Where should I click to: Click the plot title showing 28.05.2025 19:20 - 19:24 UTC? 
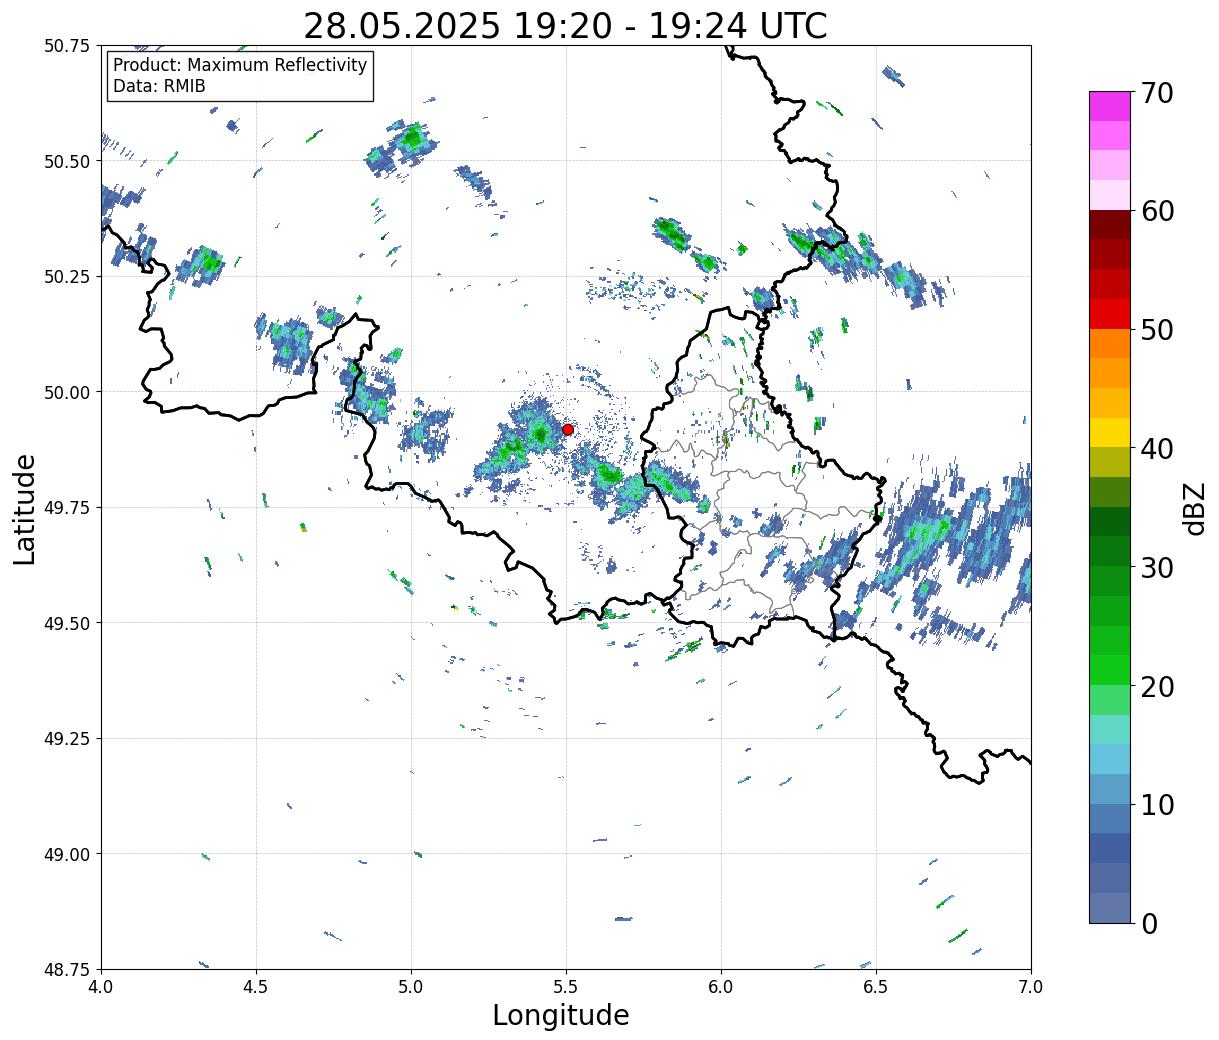pos(565,25)
